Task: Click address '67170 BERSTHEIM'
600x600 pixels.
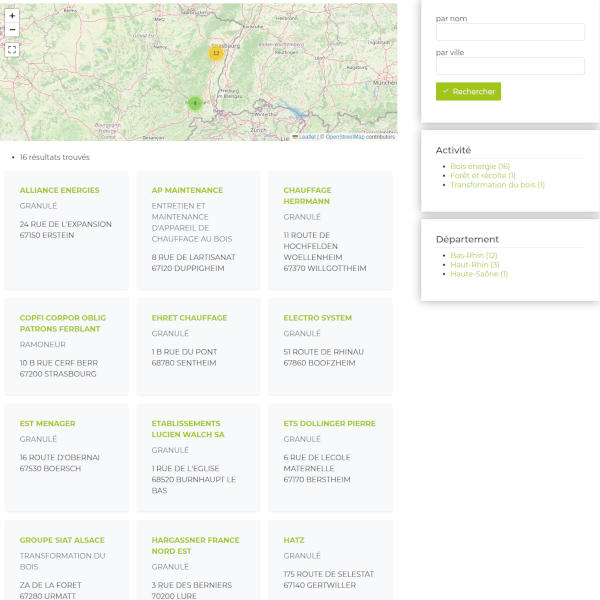Action: pos(317,479)
